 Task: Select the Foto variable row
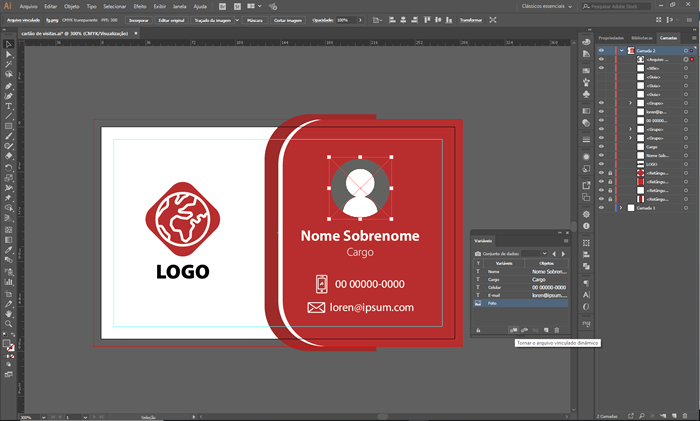tap(521, 303)
